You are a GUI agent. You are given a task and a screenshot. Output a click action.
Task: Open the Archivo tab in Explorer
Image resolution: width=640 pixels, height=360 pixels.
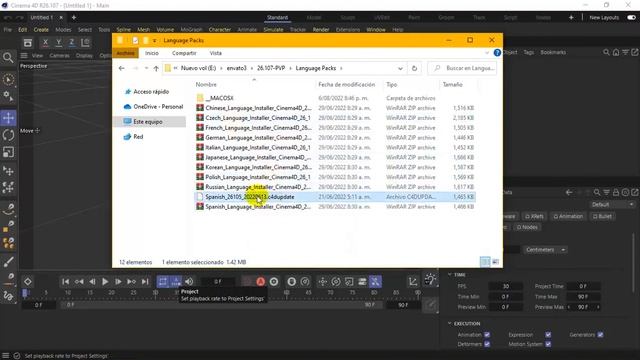(125, 53)
